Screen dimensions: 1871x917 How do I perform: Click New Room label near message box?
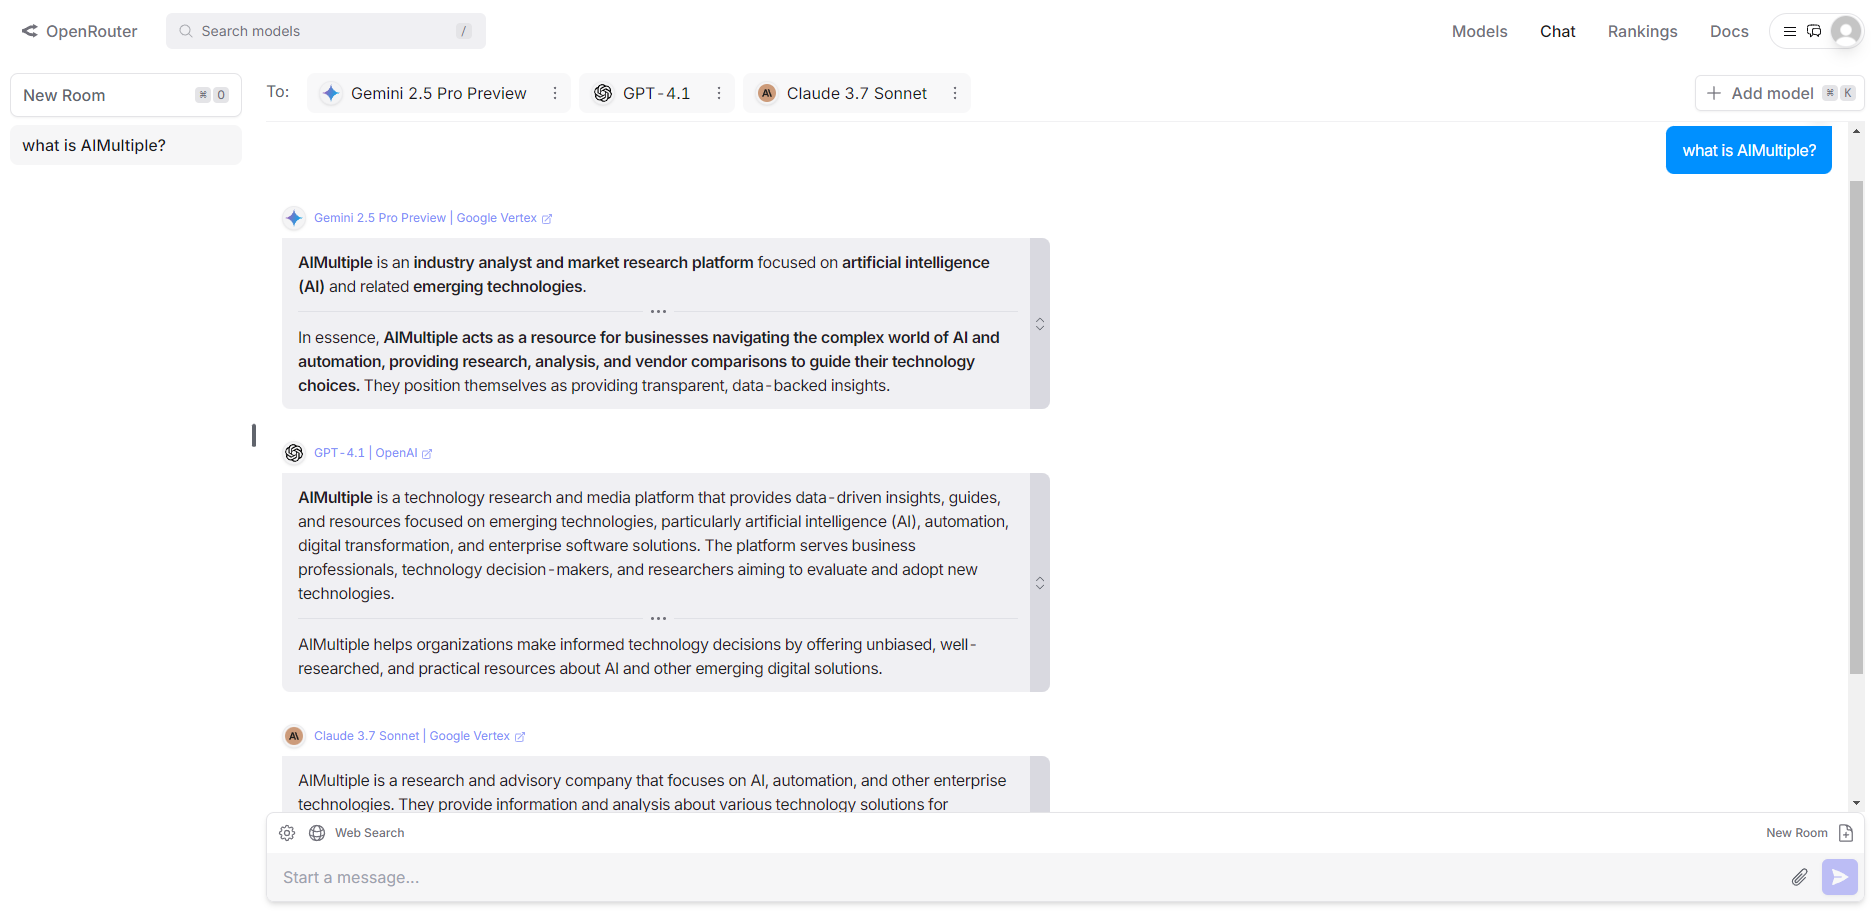[x=1796, y=833]
